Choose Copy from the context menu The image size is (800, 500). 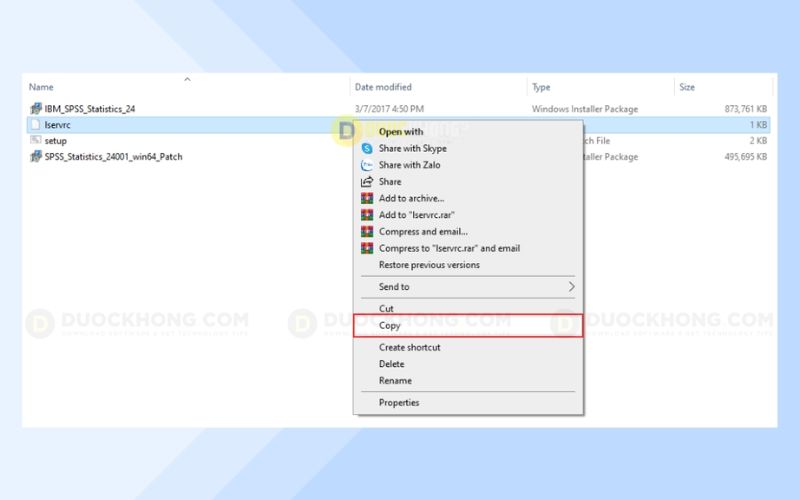[x=390, y=325]
